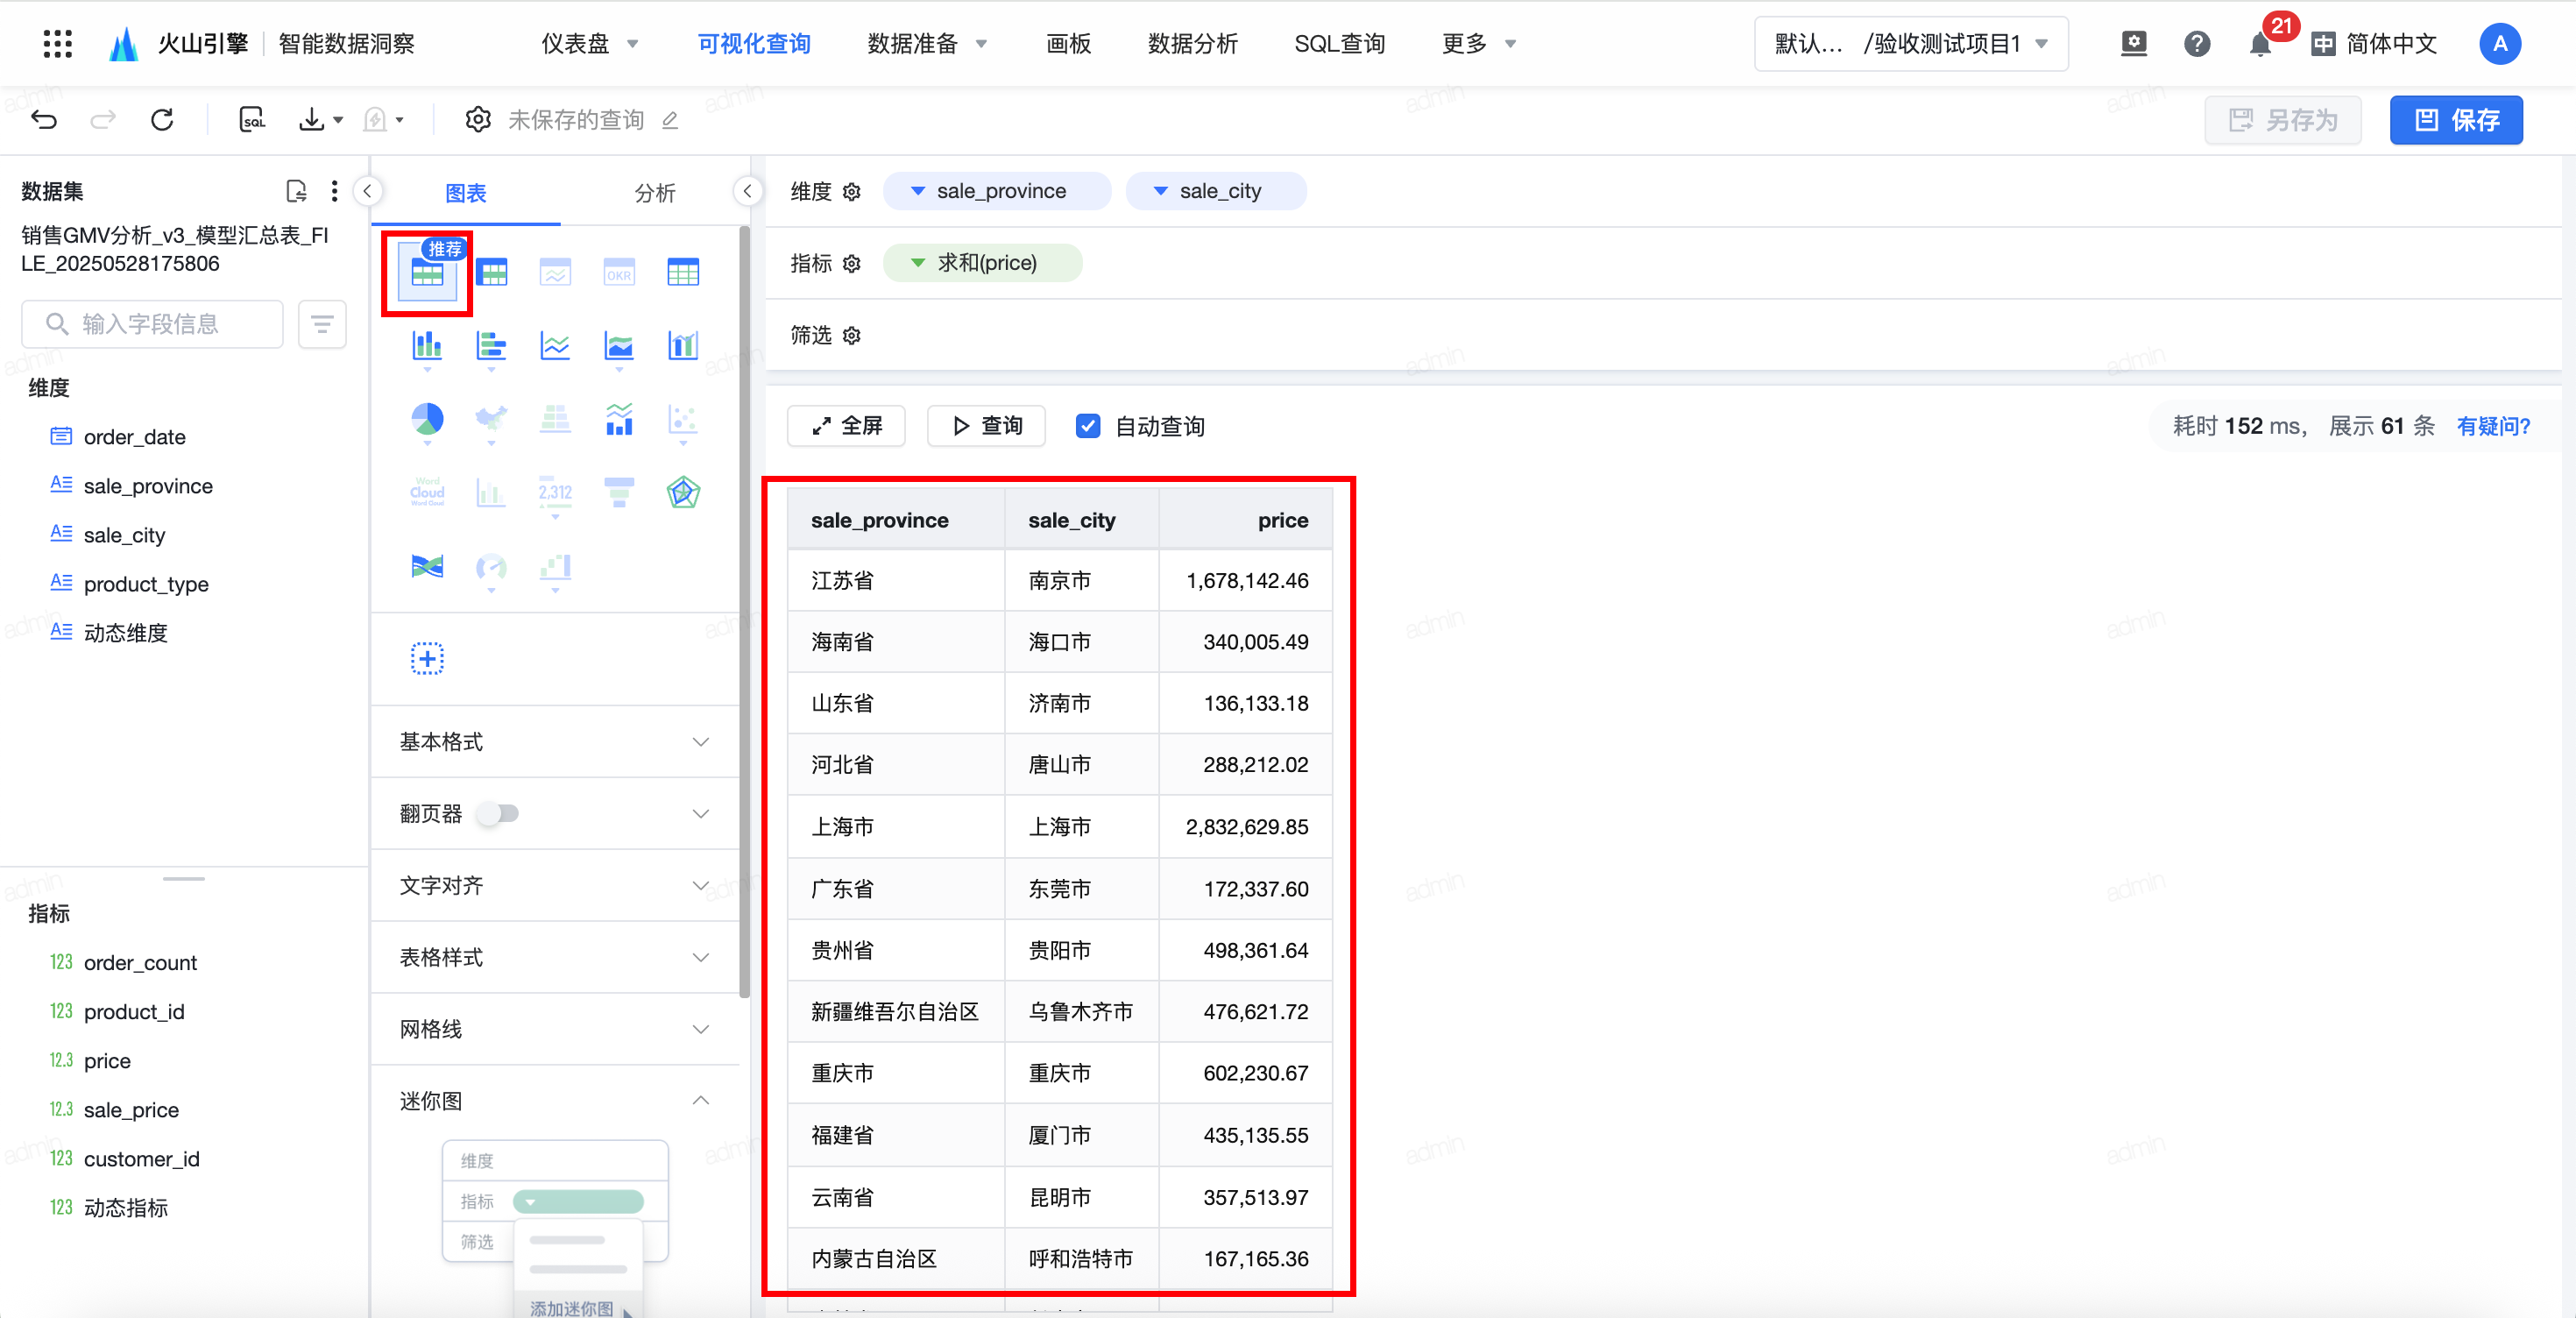Open the notifications bell icon
The height and width of the screenshot is (1318, 2576).
(2259, 44)
